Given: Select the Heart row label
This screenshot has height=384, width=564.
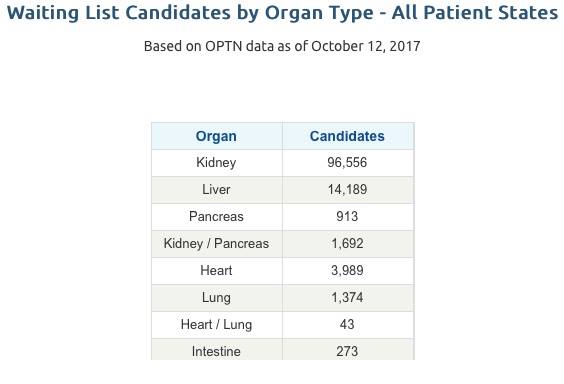Looking at the screenshot, I should click(216, 270).
